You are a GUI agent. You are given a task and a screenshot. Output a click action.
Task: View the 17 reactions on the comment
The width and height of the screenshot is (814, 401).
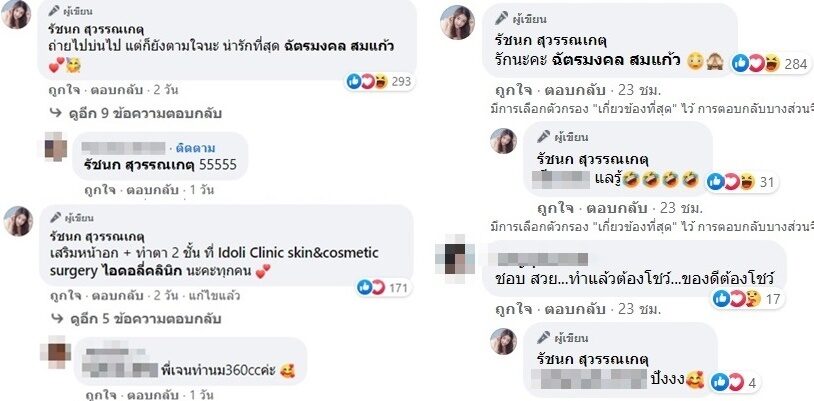coord(747,298)
